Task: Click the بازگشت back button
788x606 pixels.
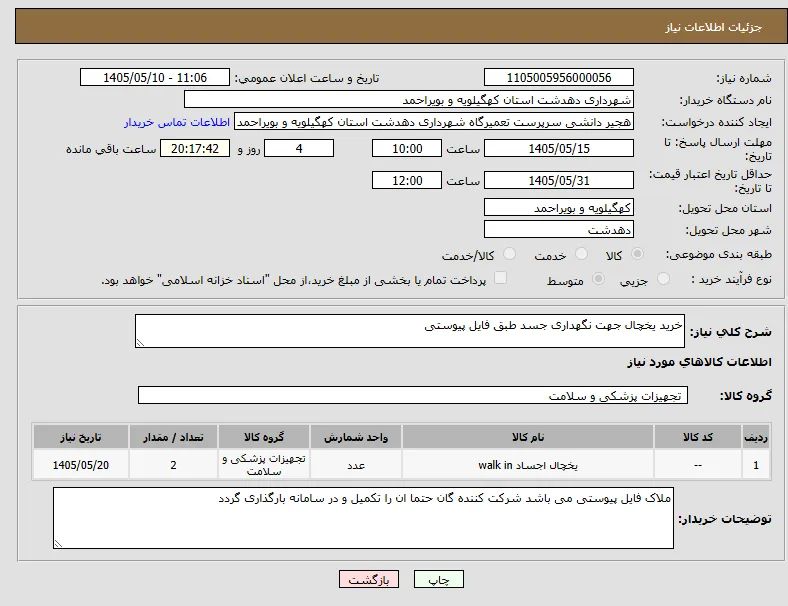Action: [x=369, y=579]
